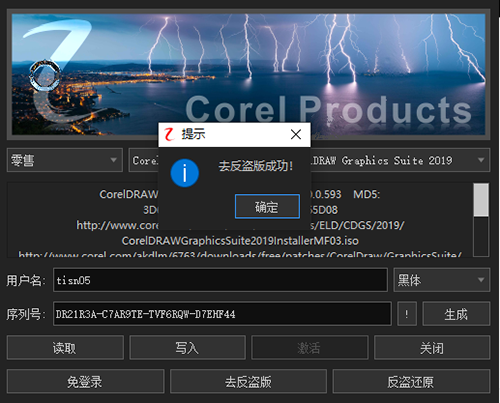500x403 pixels.
Task: Open the 黑体 font dropdown
Action: (x=442, y=280)
